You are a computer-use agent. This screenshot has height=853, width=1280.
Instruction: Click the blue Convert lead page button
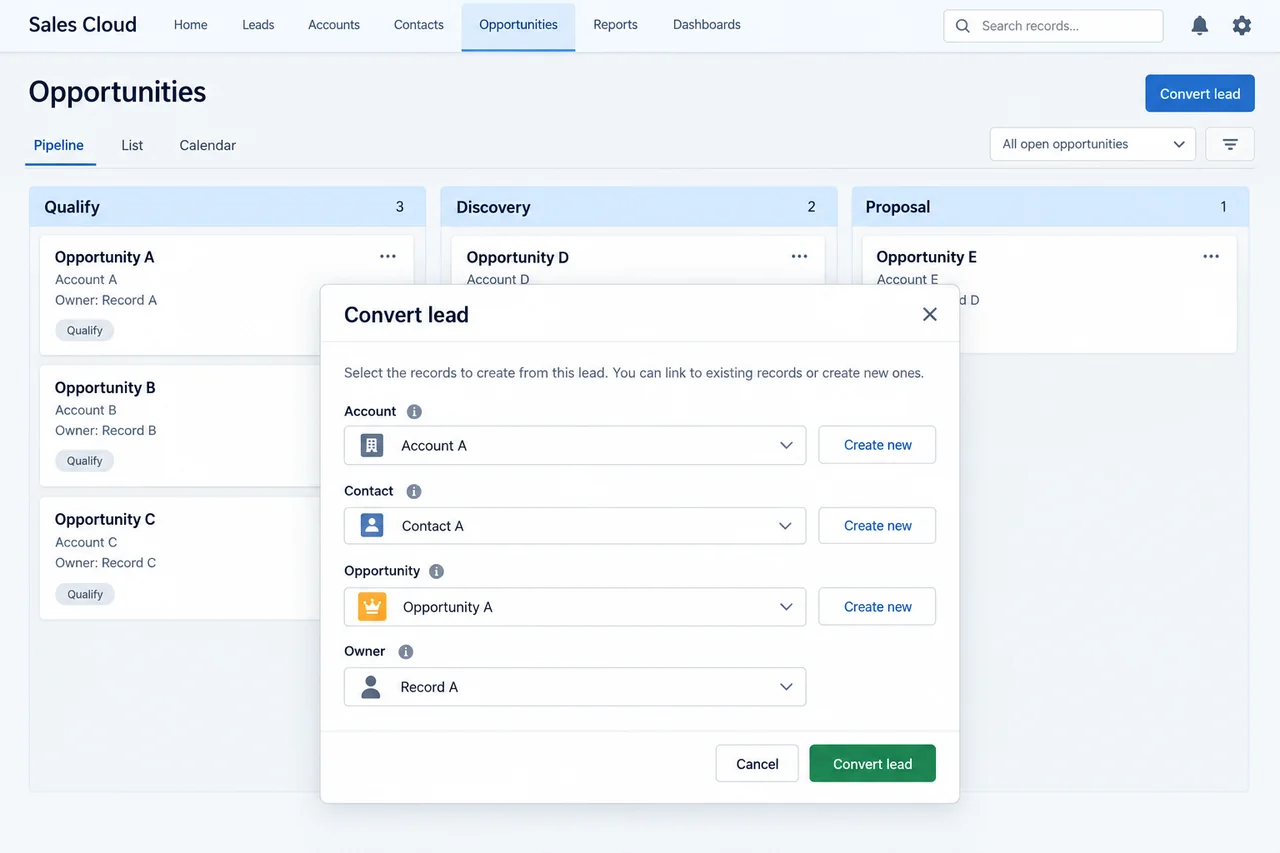[1200, 94]
